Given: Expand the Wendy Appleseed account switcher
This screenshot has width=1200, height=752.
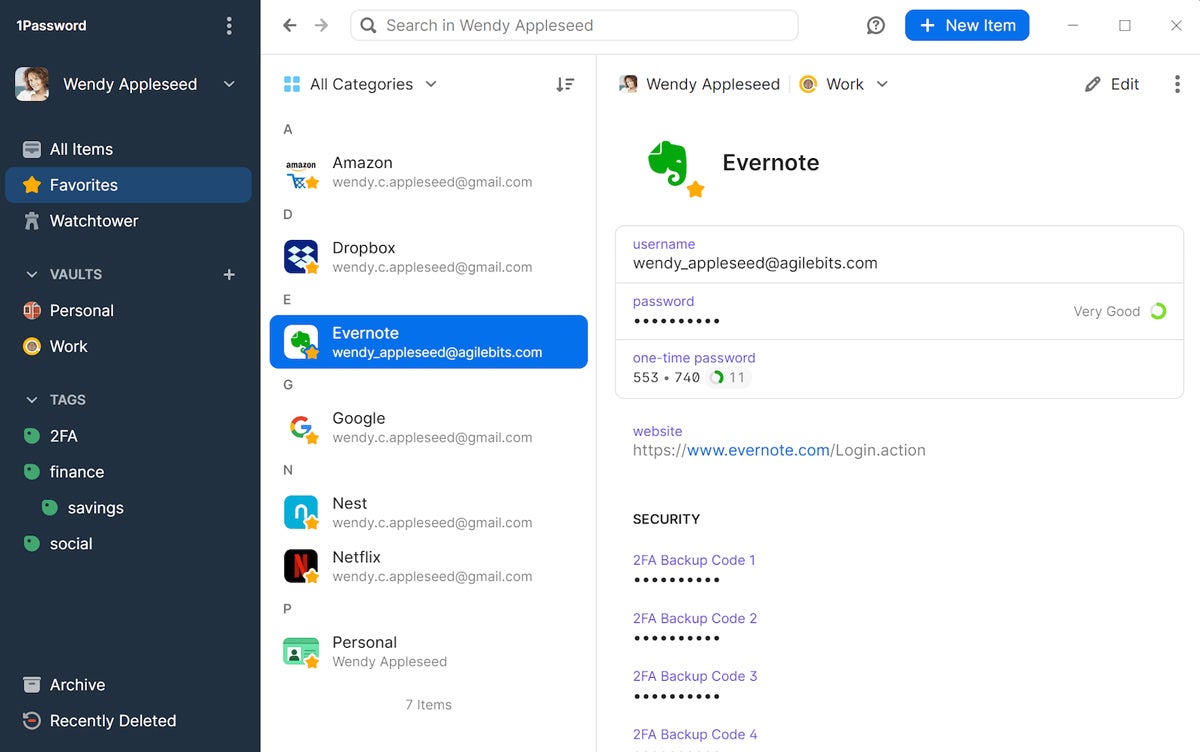Looking at the screenshot, I should (x=229, y=85).
